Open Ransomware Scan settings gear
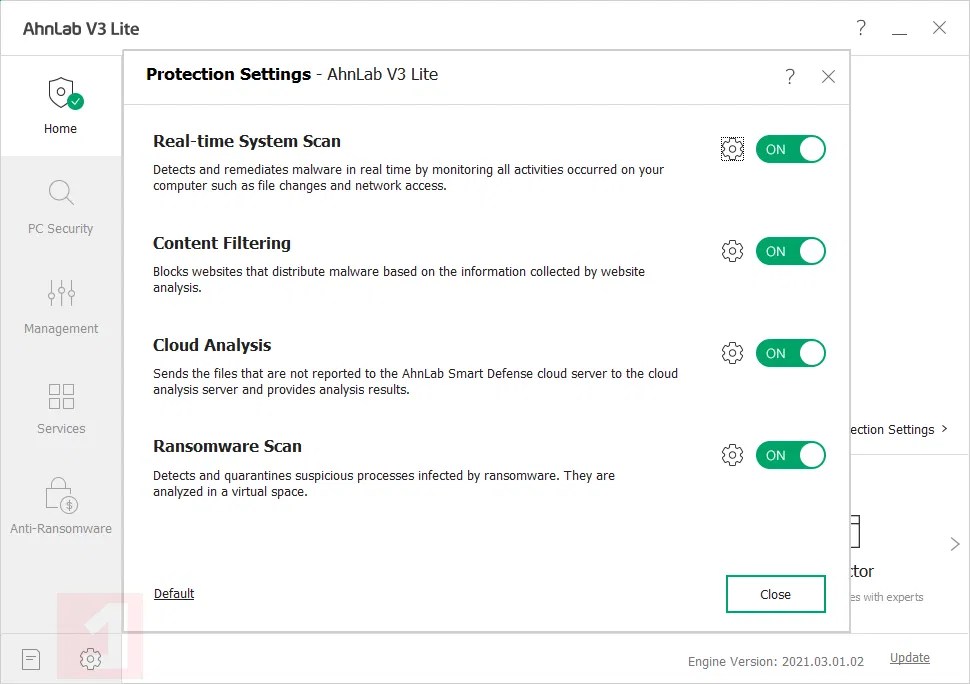Viewport: 970px width, 684px height. click(x=732, y=455)
